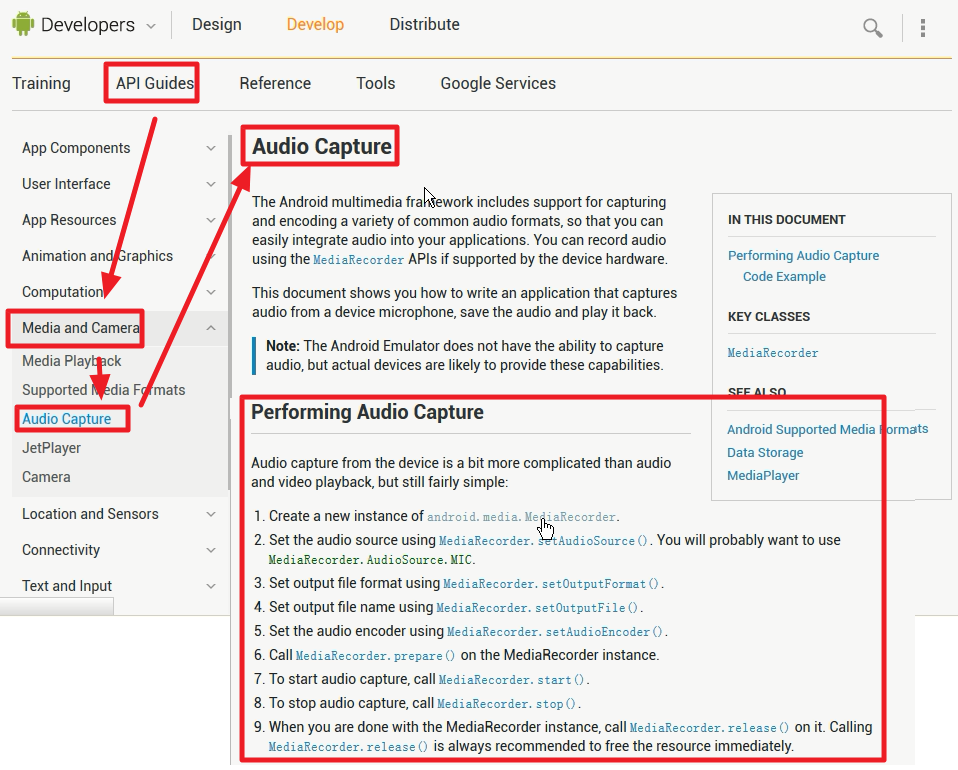Expand the User Interface chevron

pyautogui.click(x=211, y=184)
